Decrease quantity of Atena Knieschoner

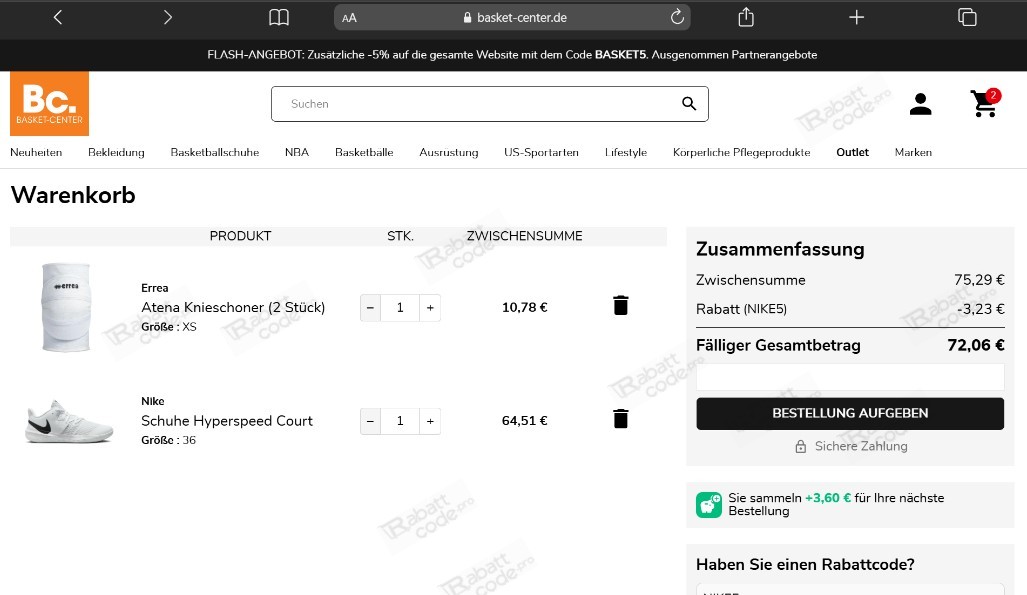click(370, 308)
